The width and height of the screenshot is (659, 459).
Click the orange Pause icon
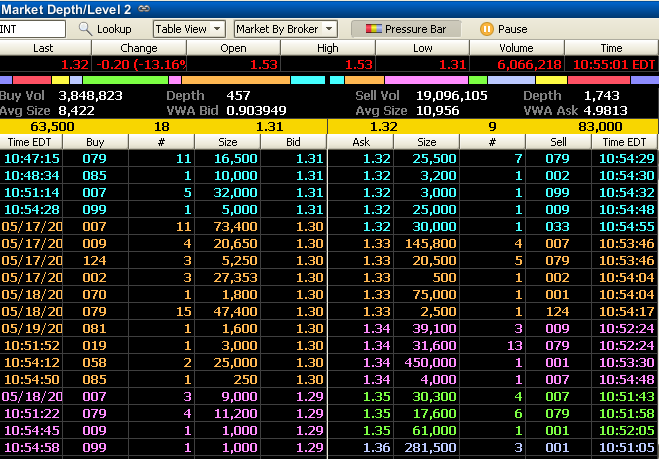point(487,29)
